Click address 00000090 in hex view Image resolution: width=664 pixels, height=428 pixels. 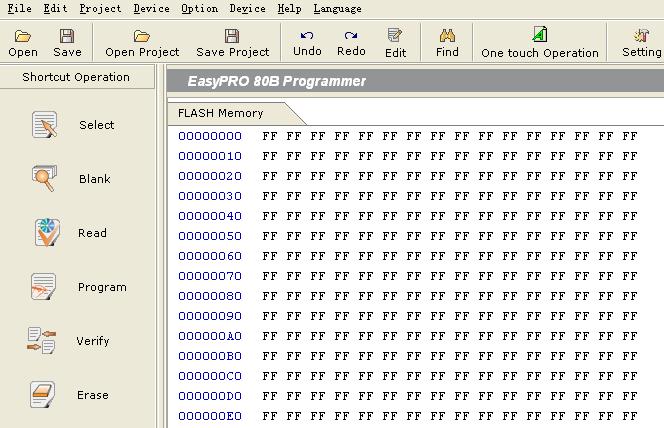[210, 316]
